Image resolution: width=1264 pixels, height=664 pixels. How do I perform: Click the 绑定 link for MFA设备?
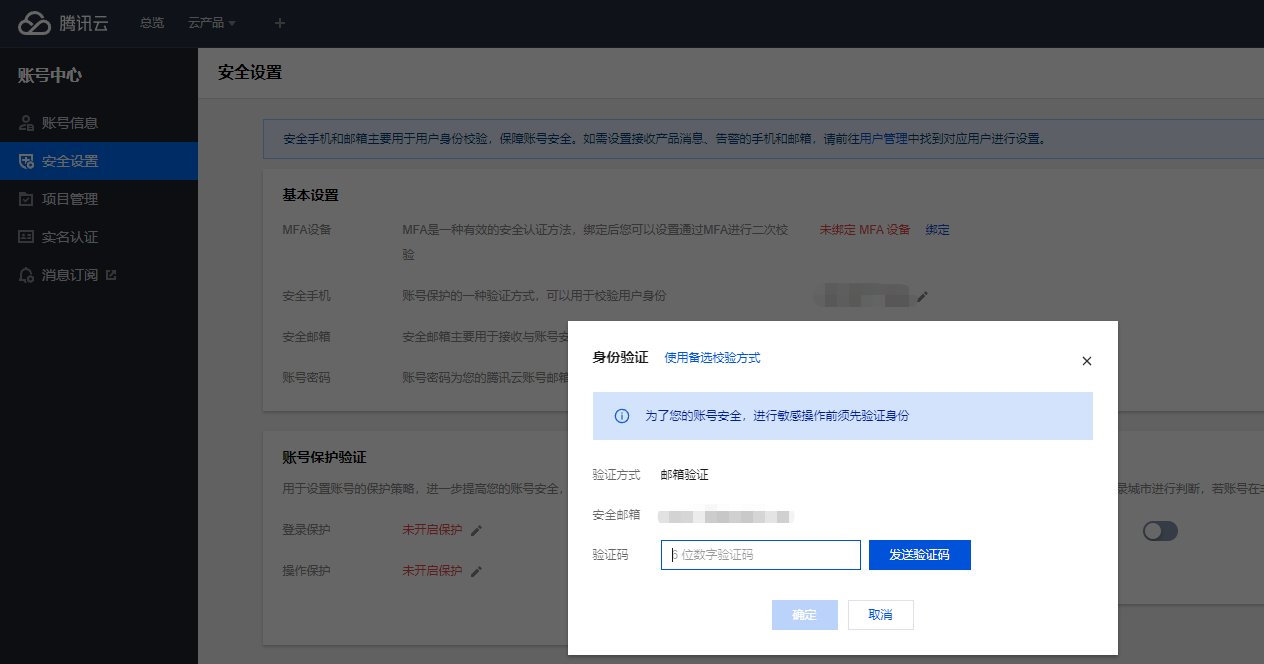click(937, 230)
